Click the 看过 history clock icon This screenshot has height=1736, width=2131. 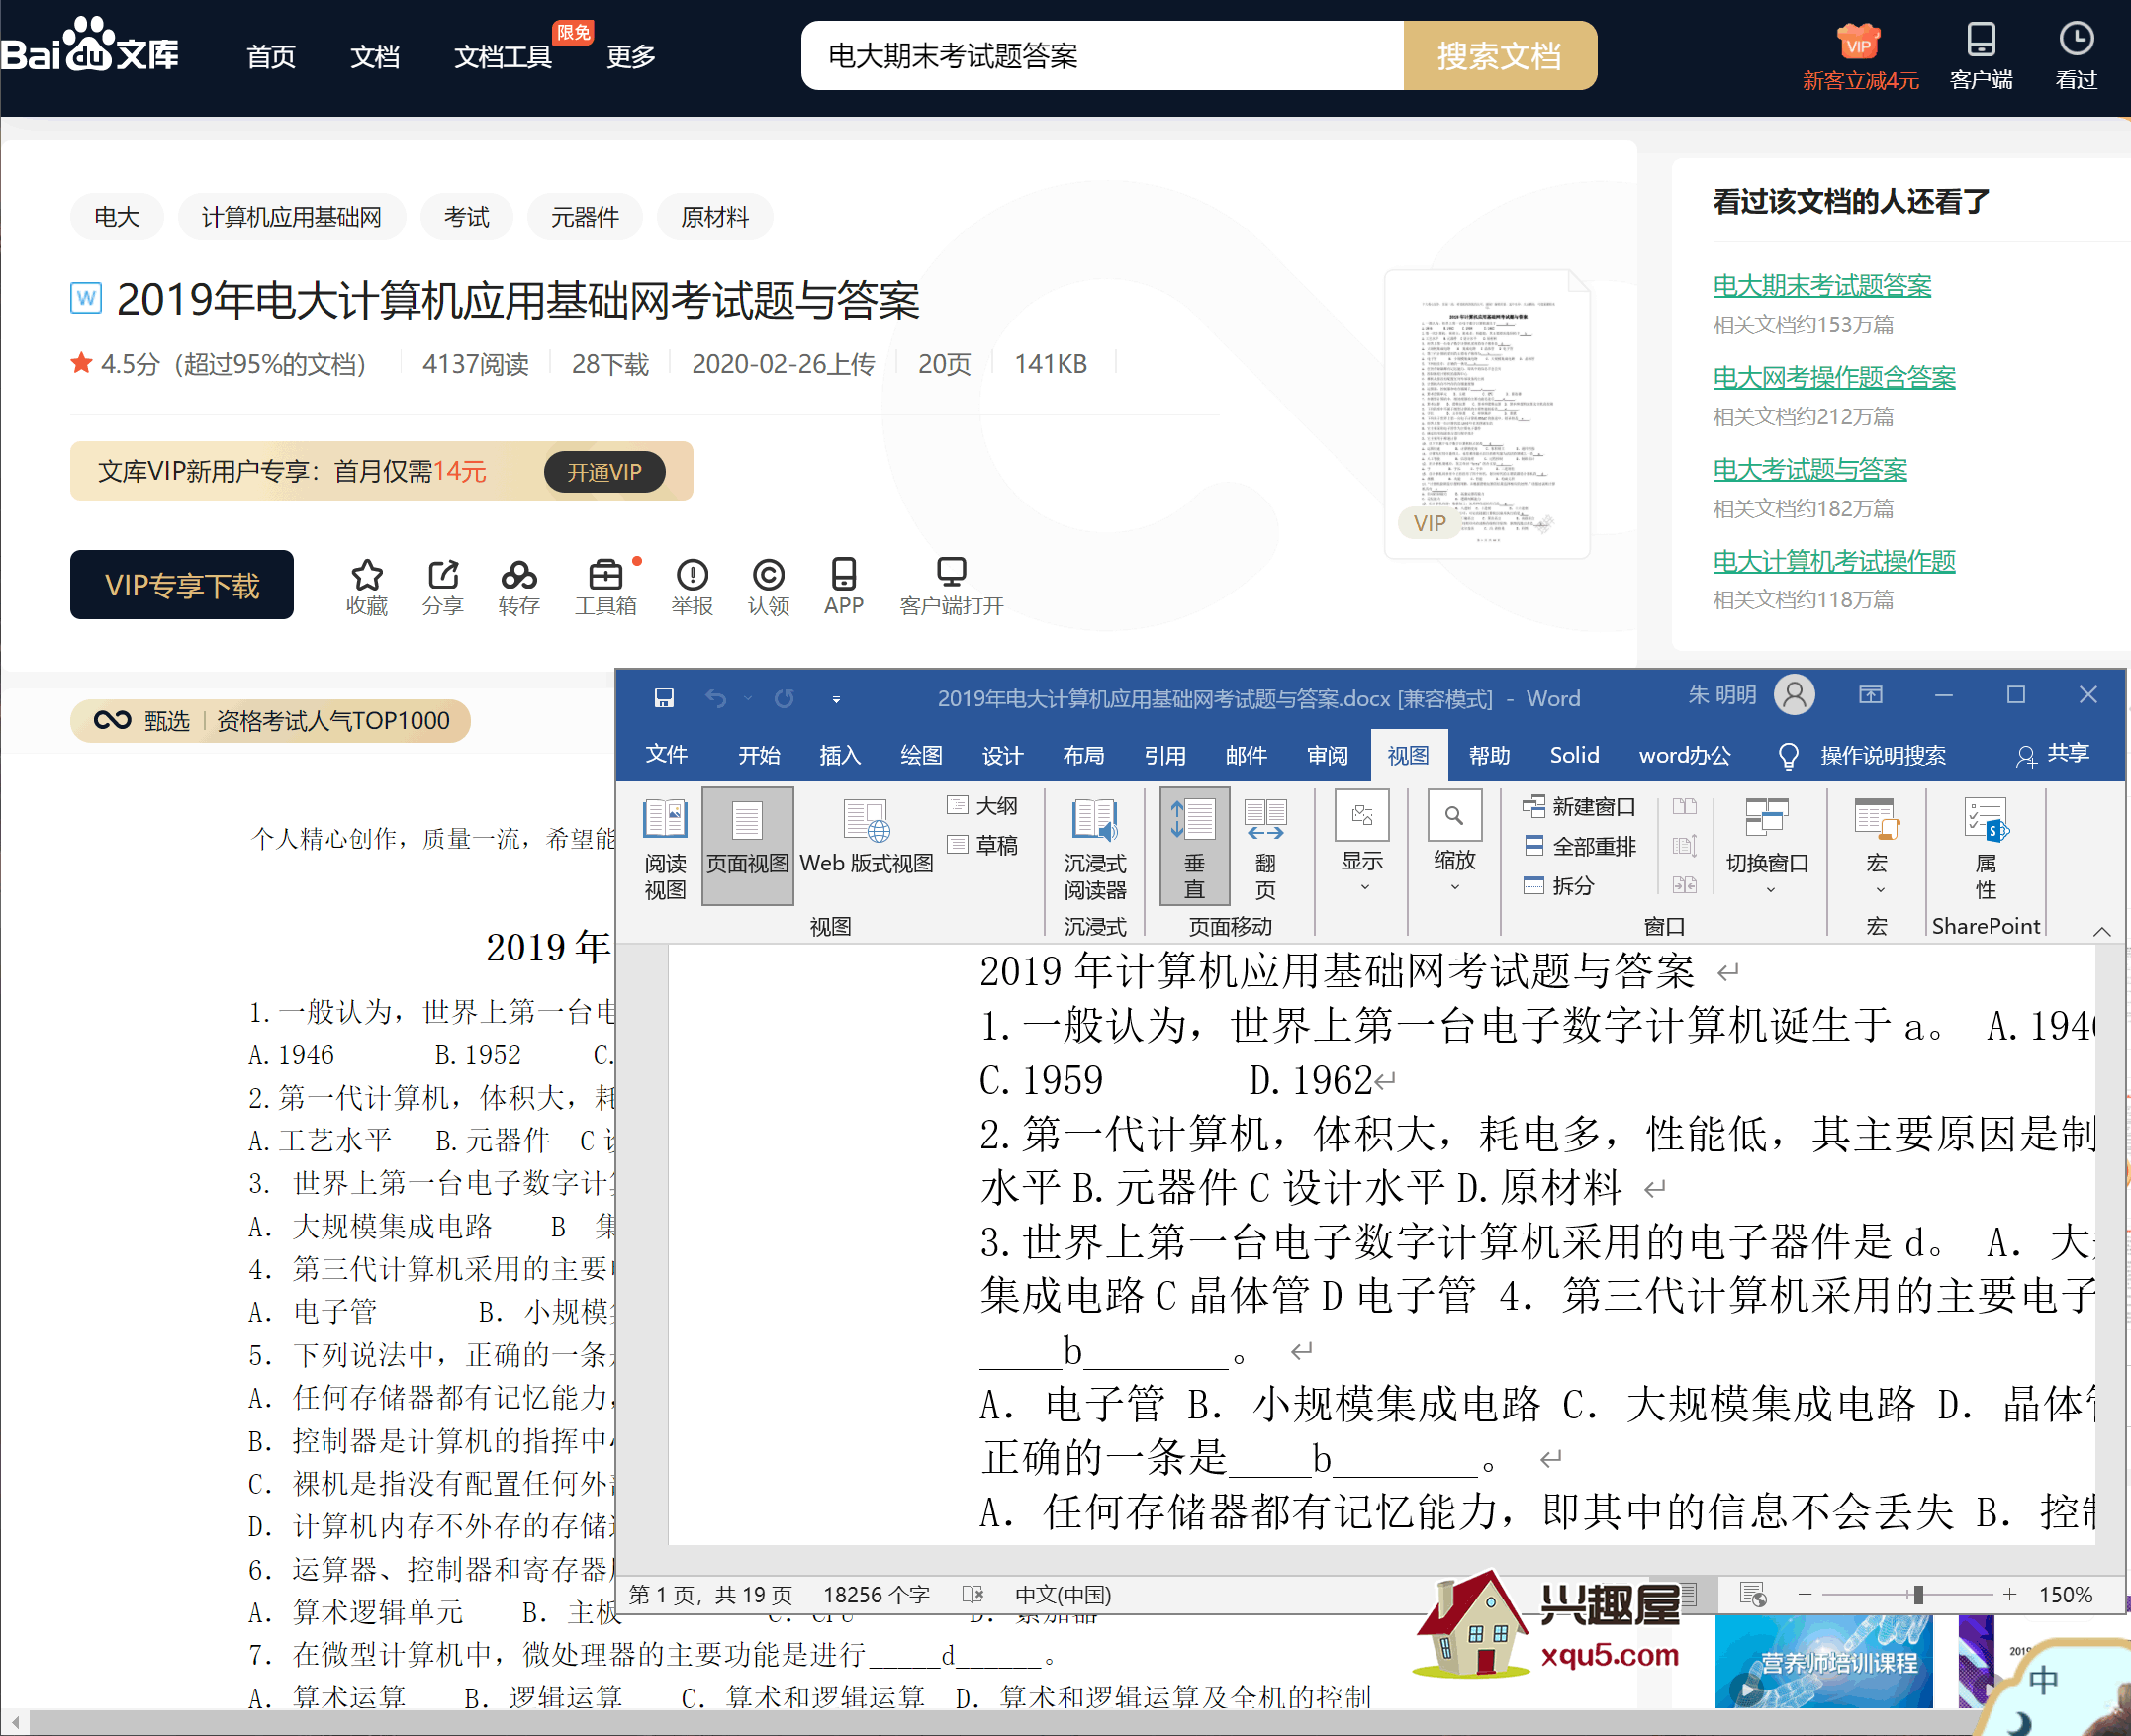pos(2076,40)
